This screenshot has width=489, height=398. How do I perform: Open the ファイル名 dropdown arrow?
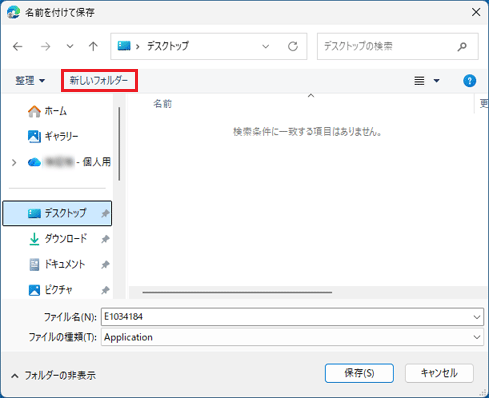477,317
